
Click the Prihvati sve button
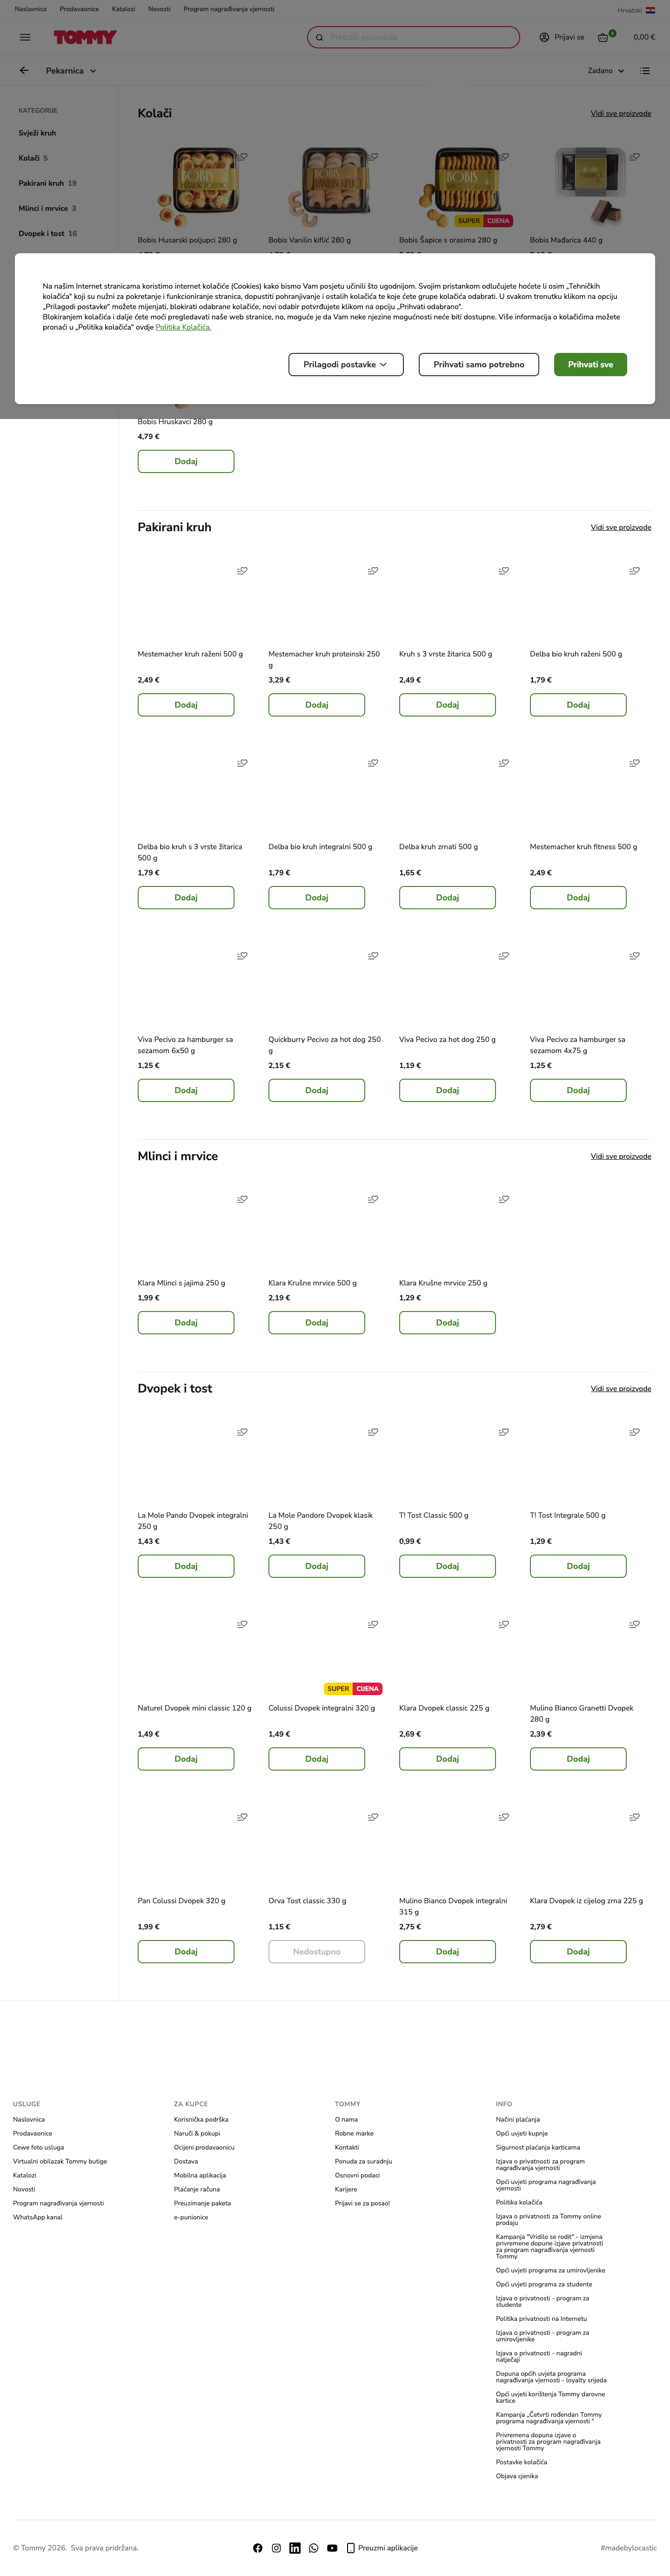pos(590,365)
